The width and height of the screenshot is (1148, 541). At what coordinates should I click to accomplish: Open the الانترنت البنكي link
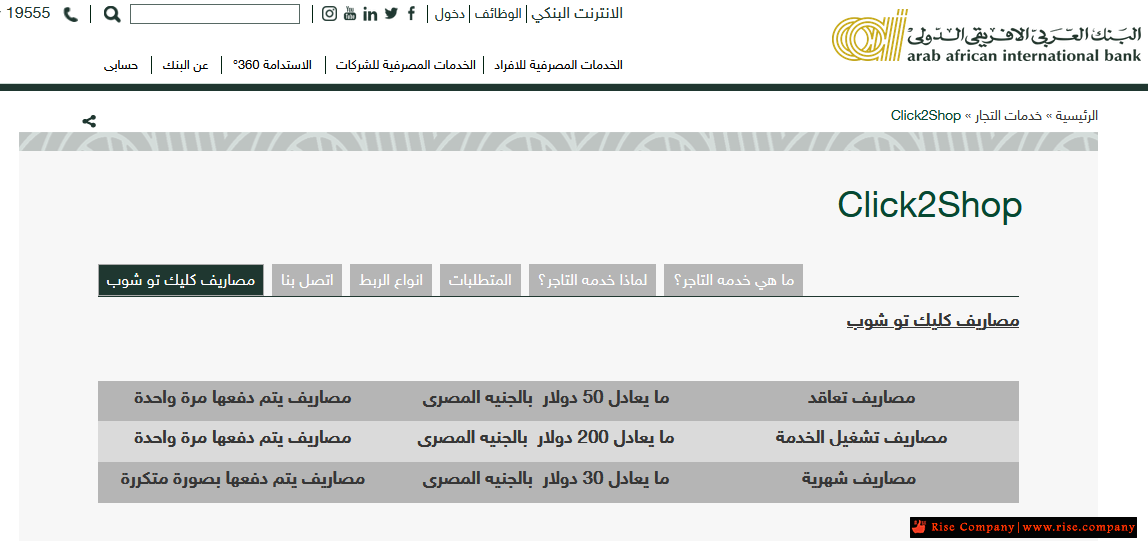click(x=577, y=13)
